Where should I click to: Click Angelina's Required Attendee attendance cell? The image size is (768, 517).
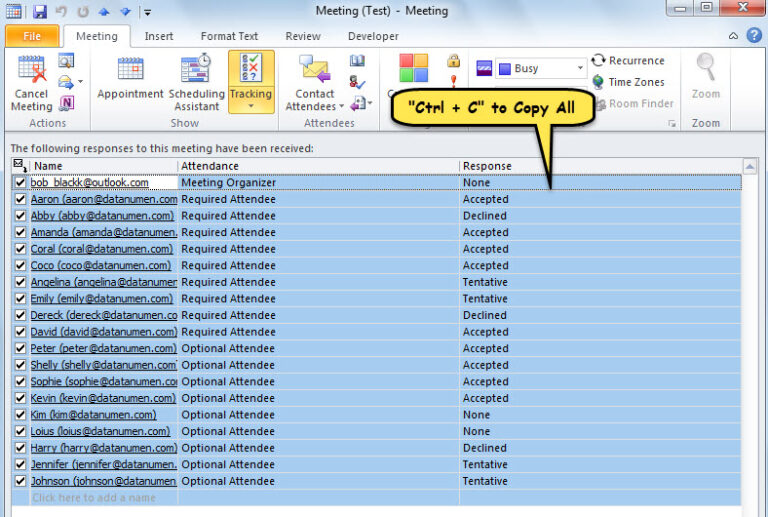(318, 282)
